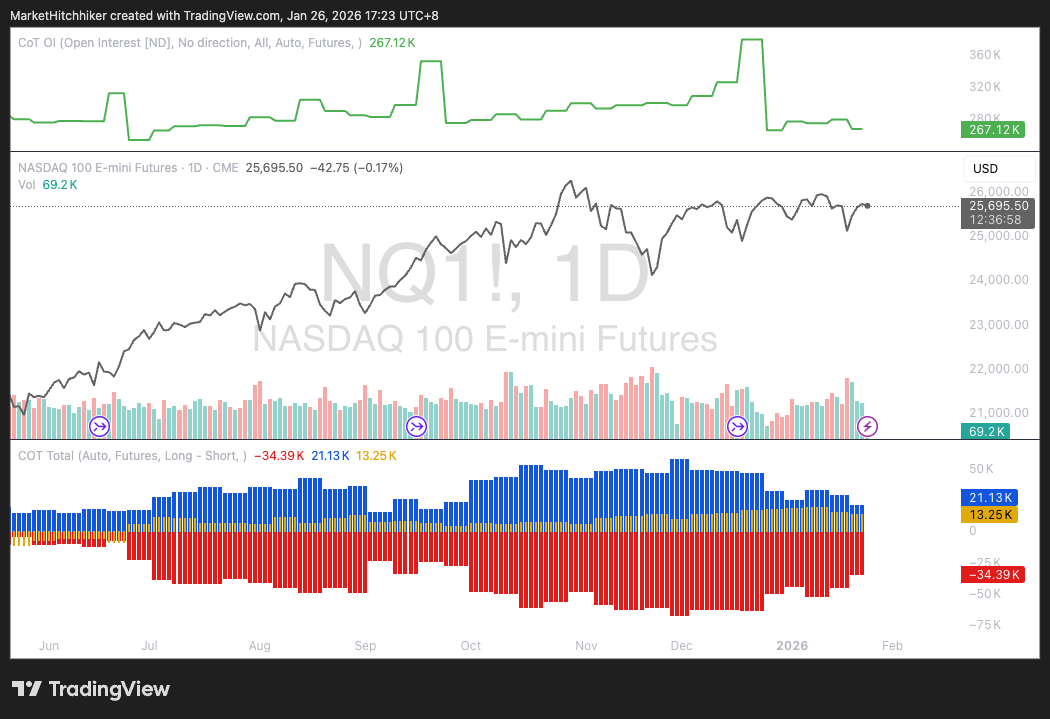This screenshot has width=1050, height=719.
Task: Click the 26,000.00 price scale label
Action: point(999,192)
